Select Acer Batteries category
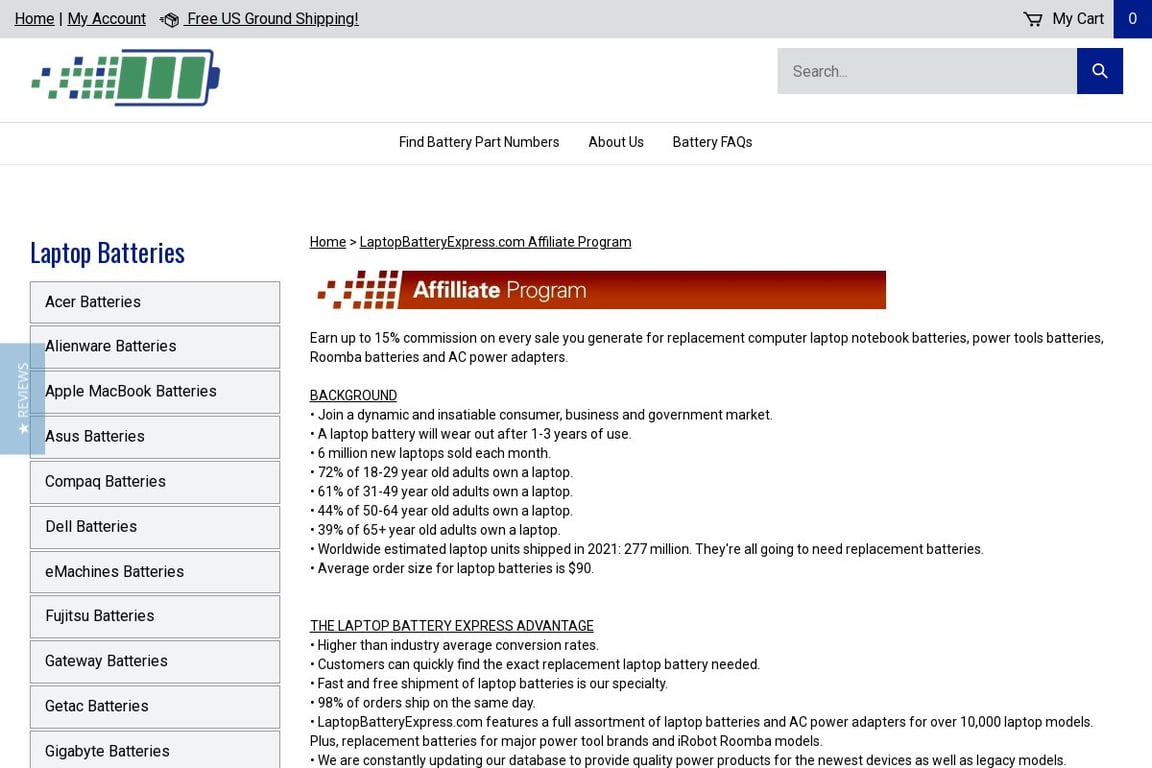This screenshot has height=768, width=1152. 155,302
